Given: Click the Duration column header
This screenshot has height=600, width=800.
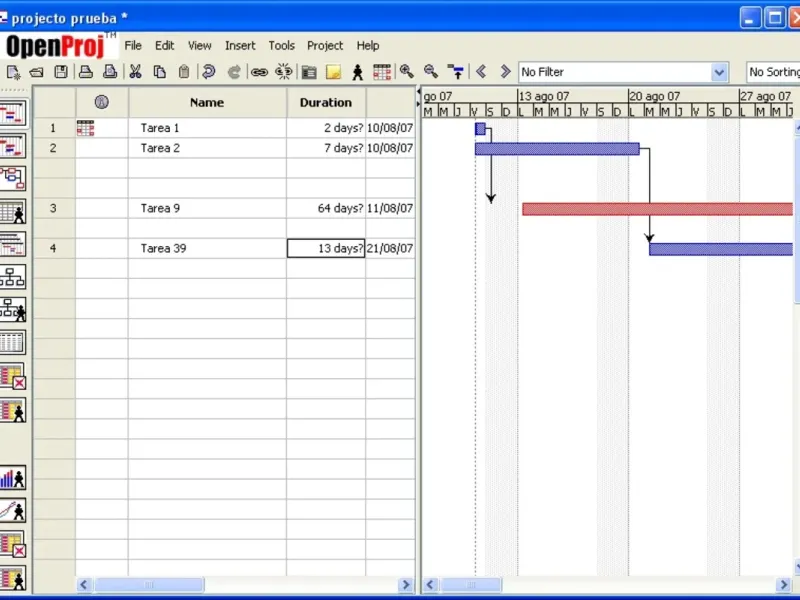Looking at the screenshot, I should coord(326,103).
